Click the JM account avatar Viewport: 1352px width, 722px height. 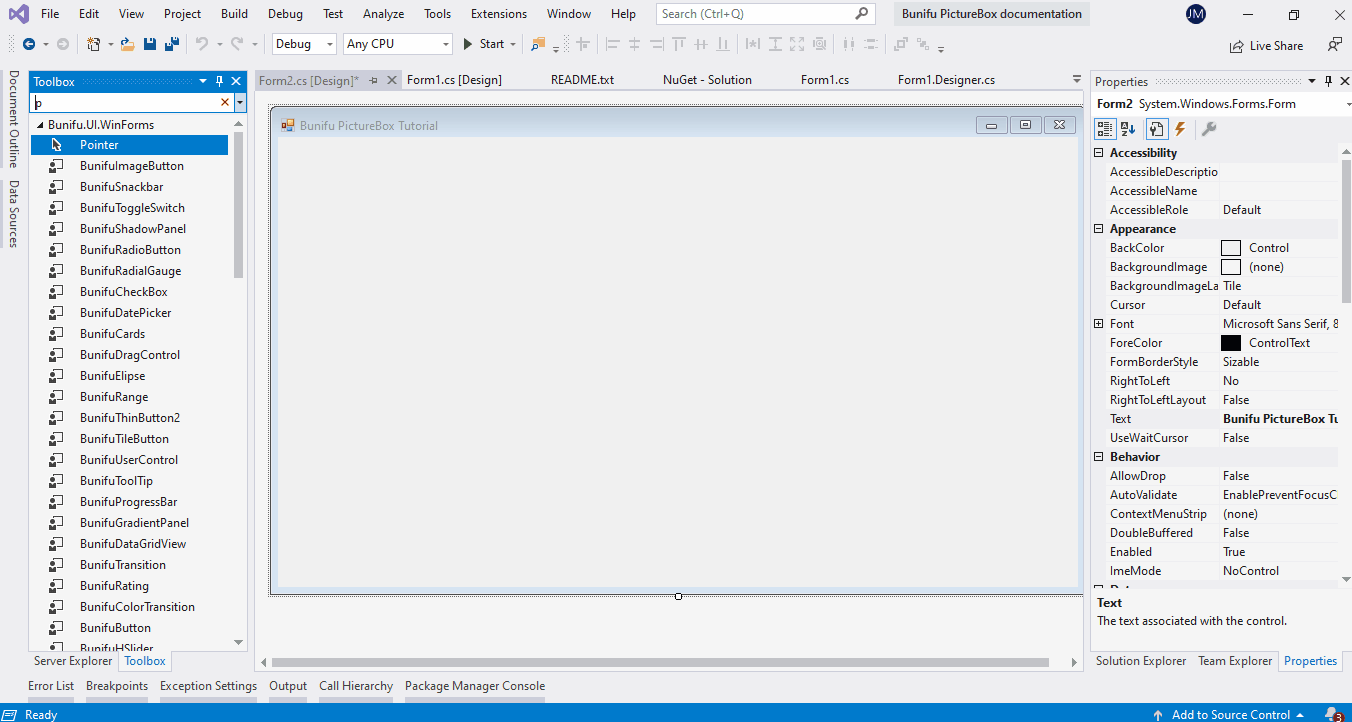point(1195,14)
